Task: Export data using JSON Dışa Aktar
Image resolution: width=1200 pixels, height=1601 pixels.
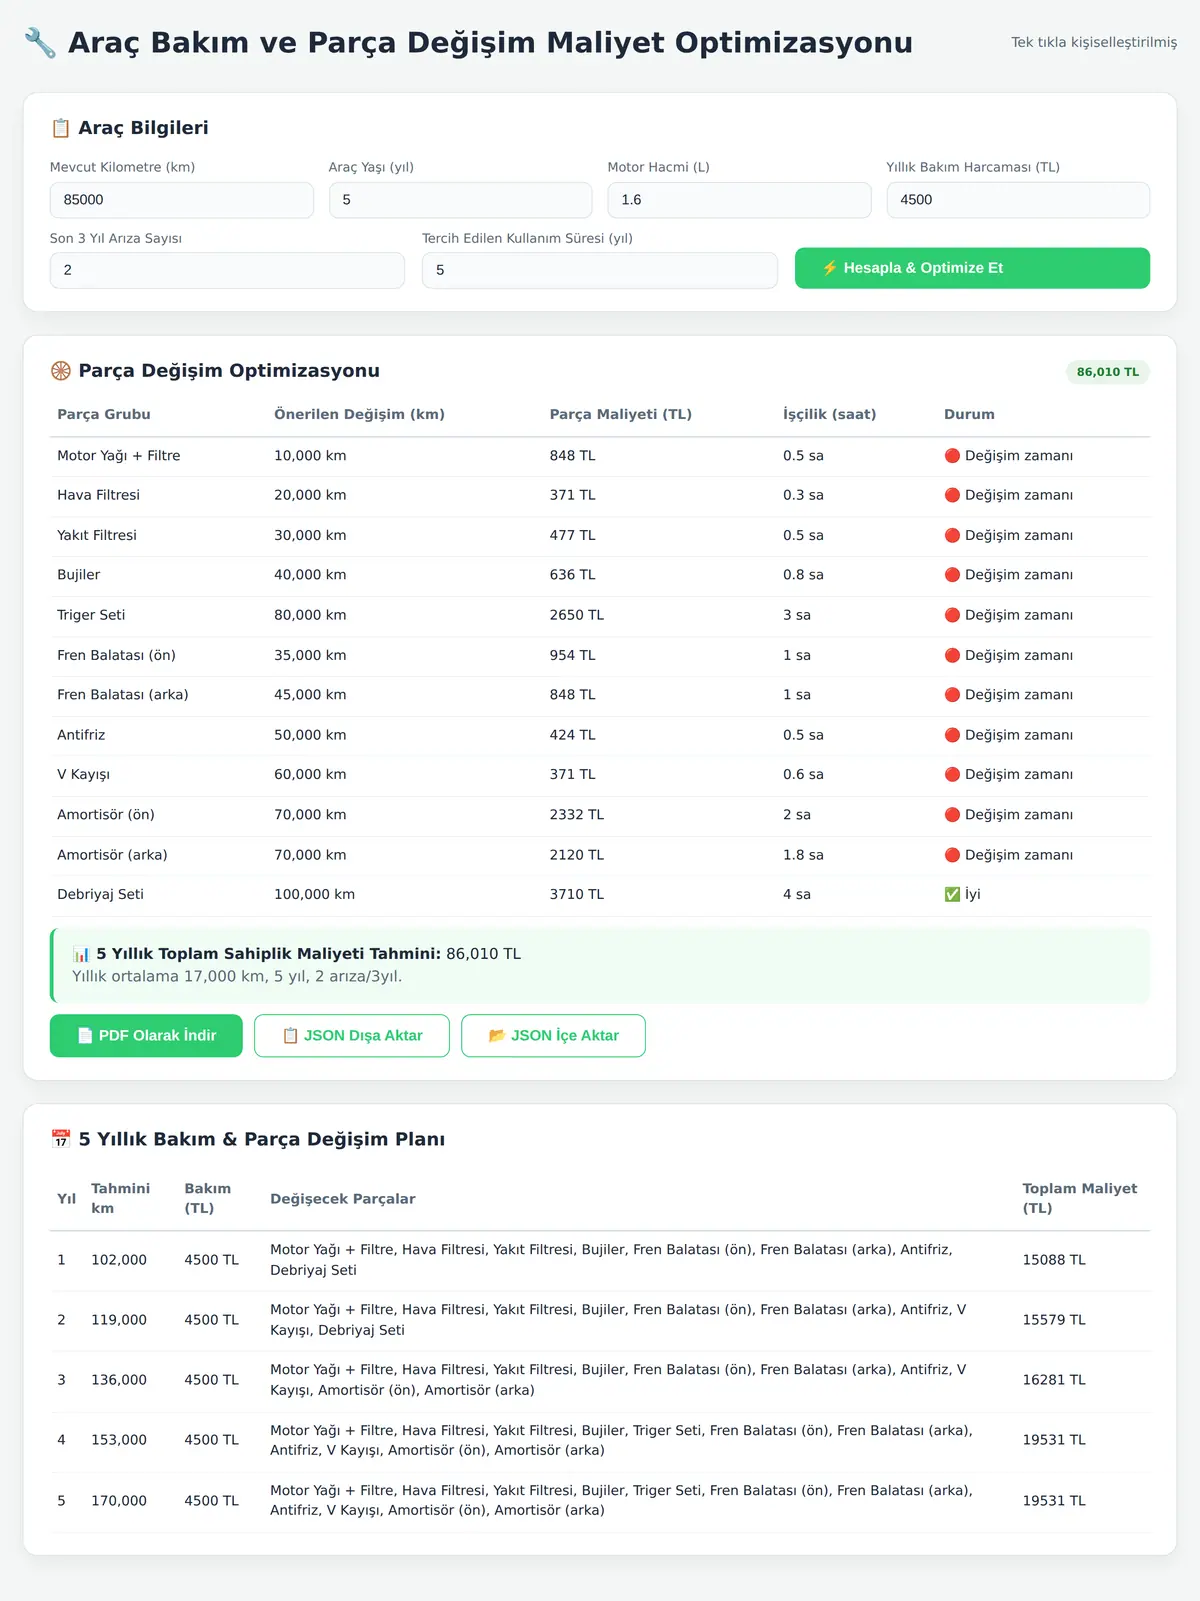Action: 352,1036
